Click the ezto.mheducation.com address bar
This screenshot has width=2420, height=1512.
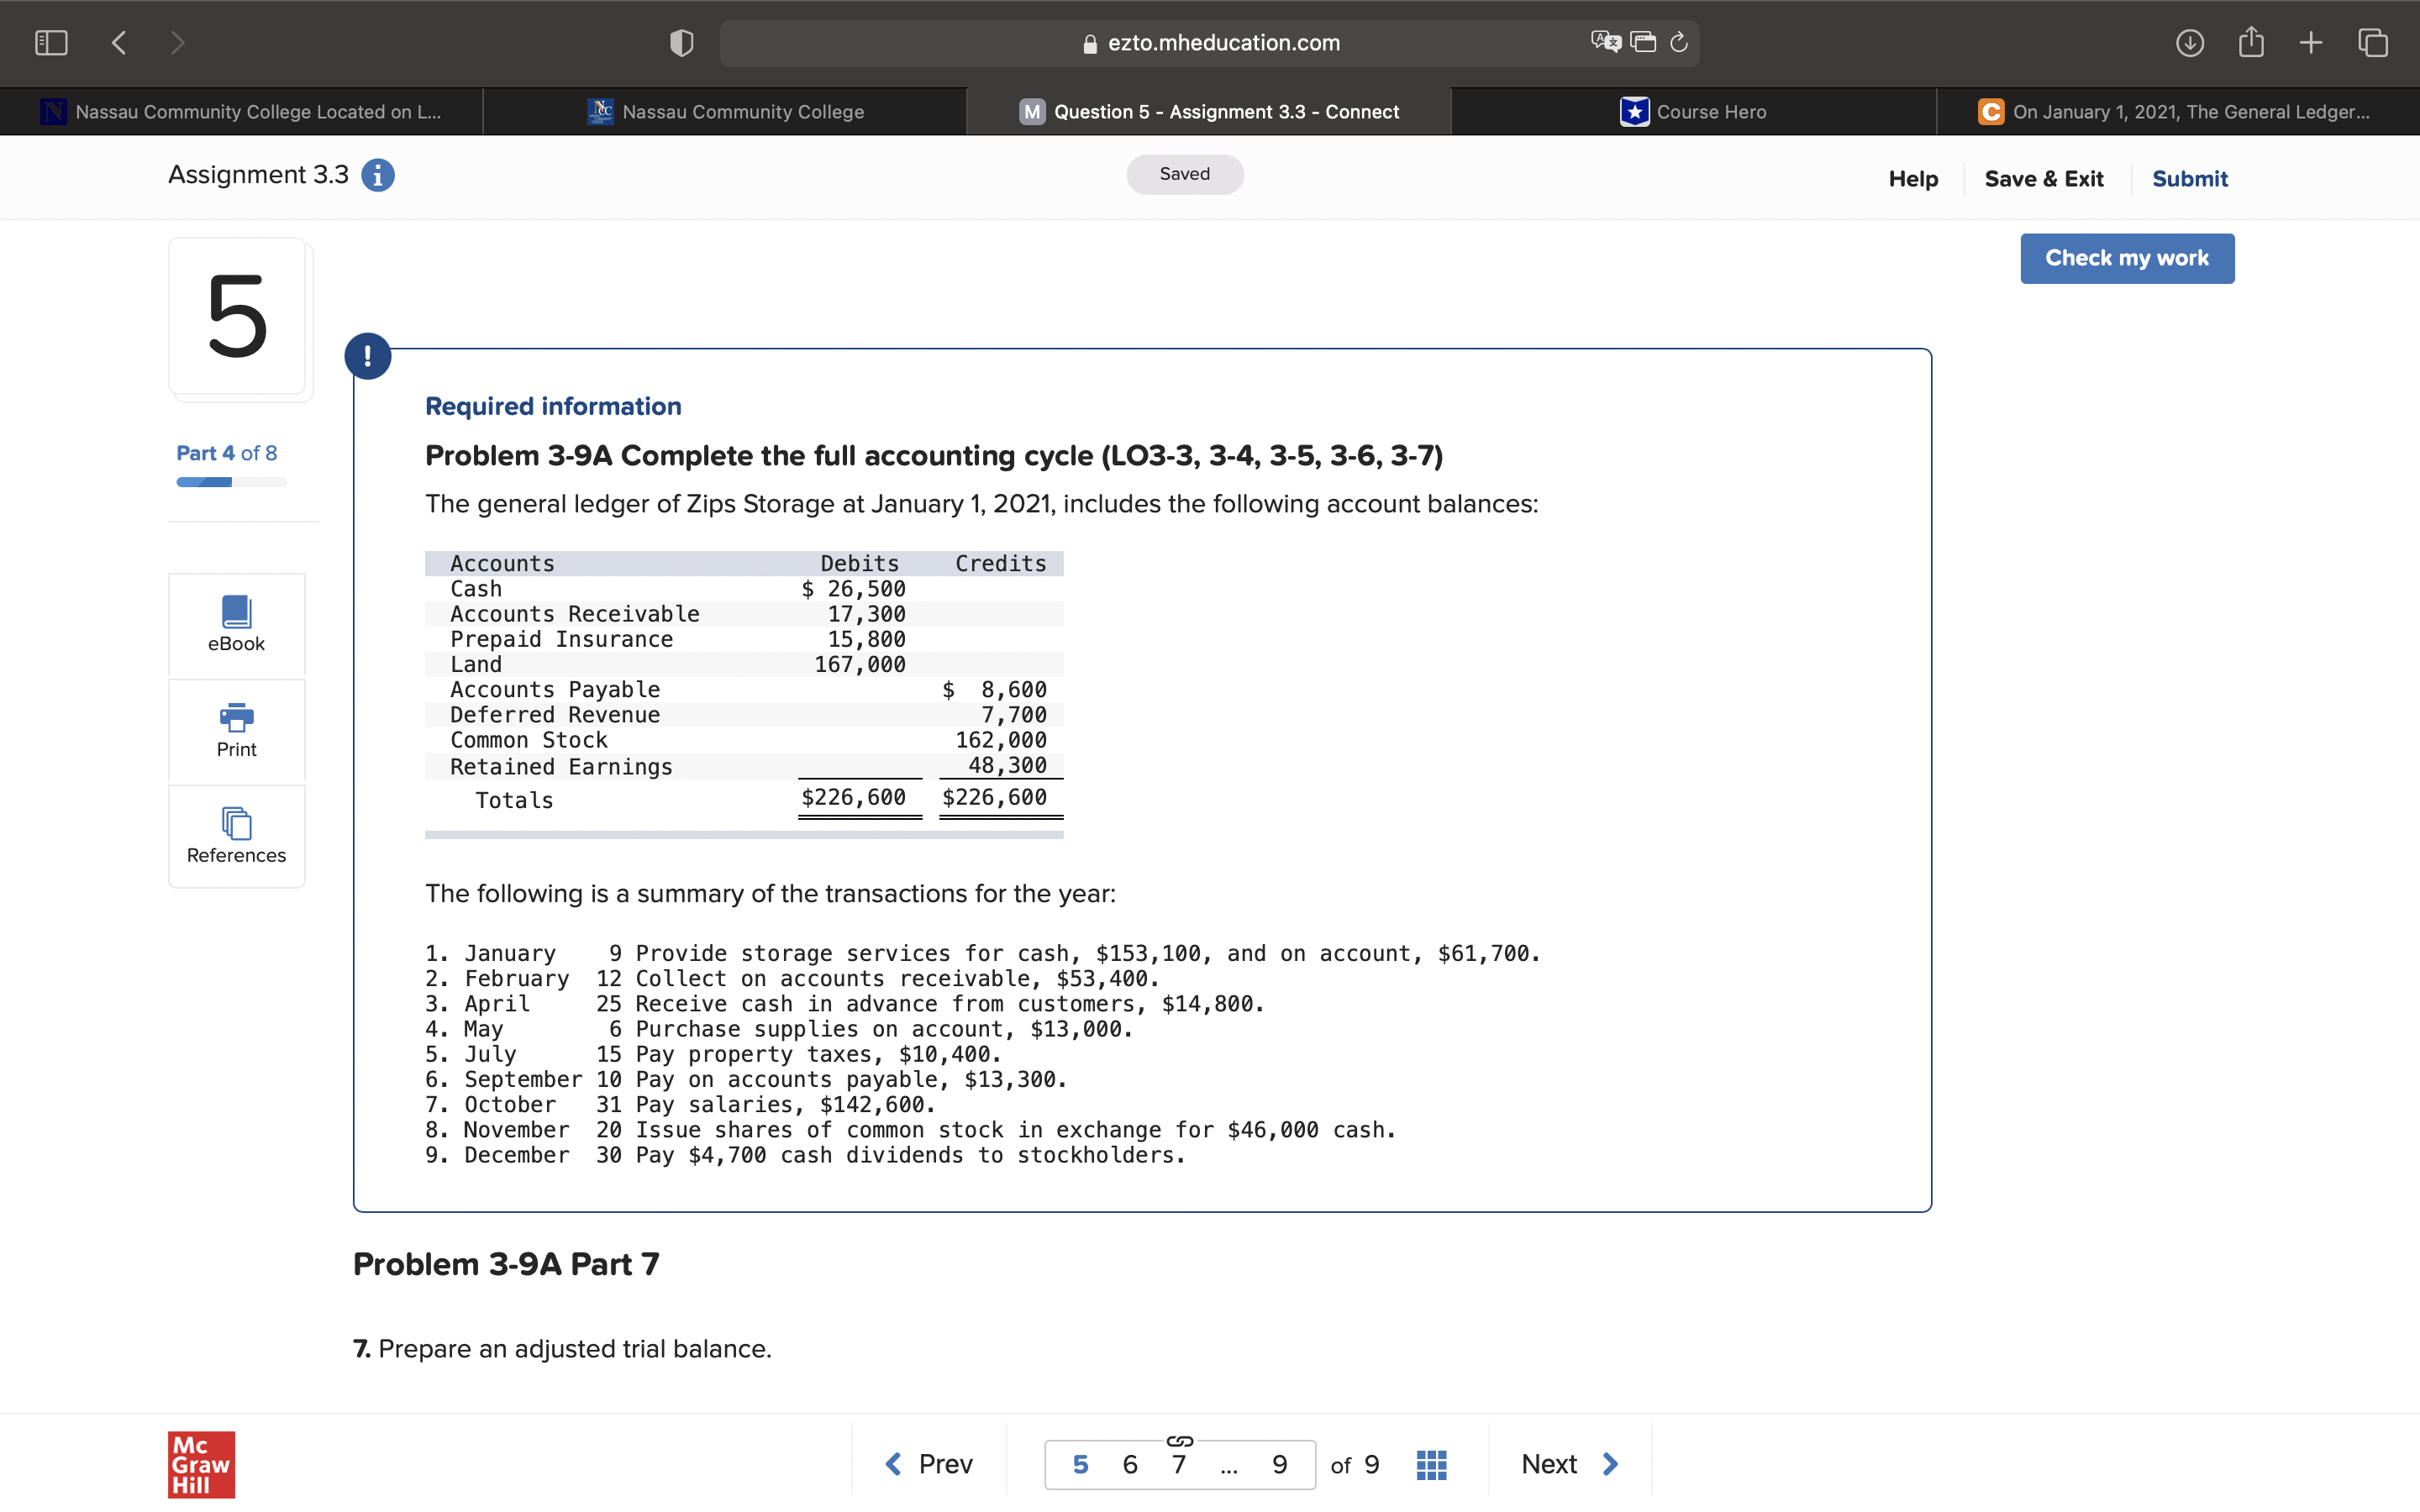coord(1223,43)
